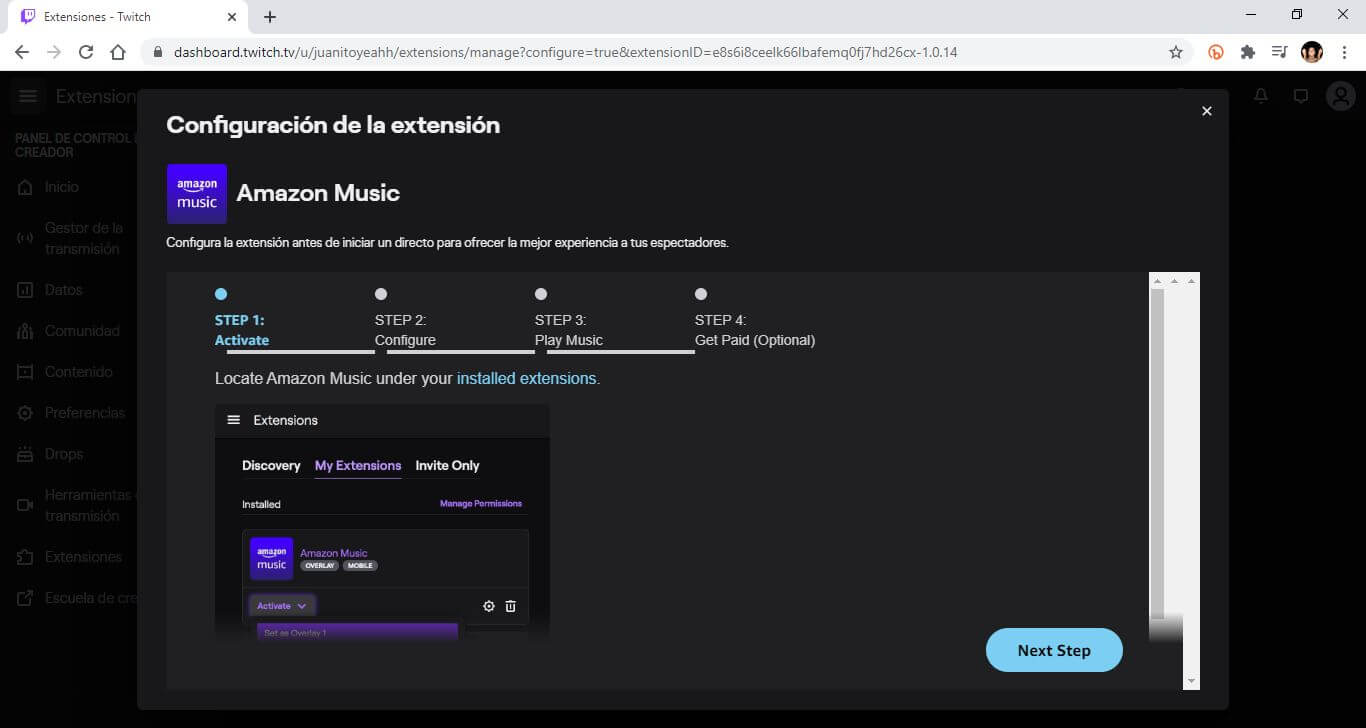Open Chrome media control icon

coord(1280,52)
